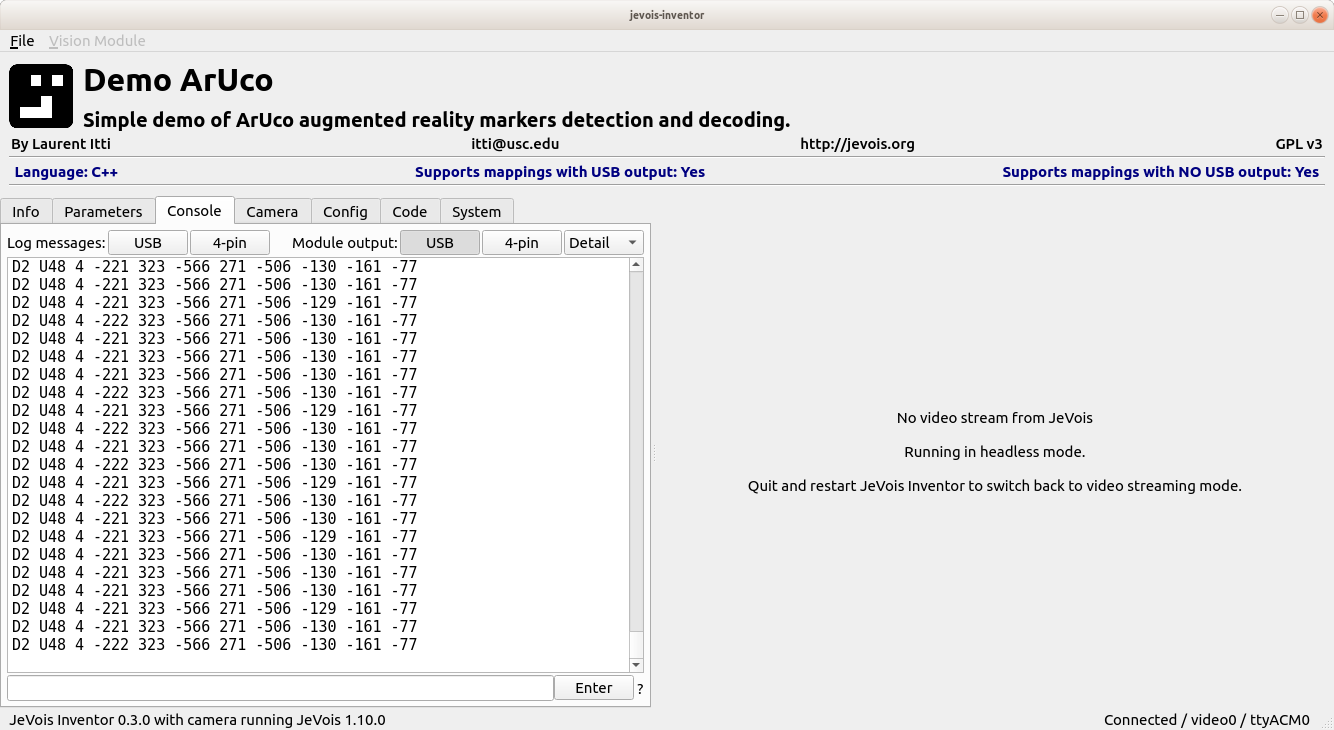Click 'JeVois Inventor 0.3.0' status bar text

pos(197,720)
